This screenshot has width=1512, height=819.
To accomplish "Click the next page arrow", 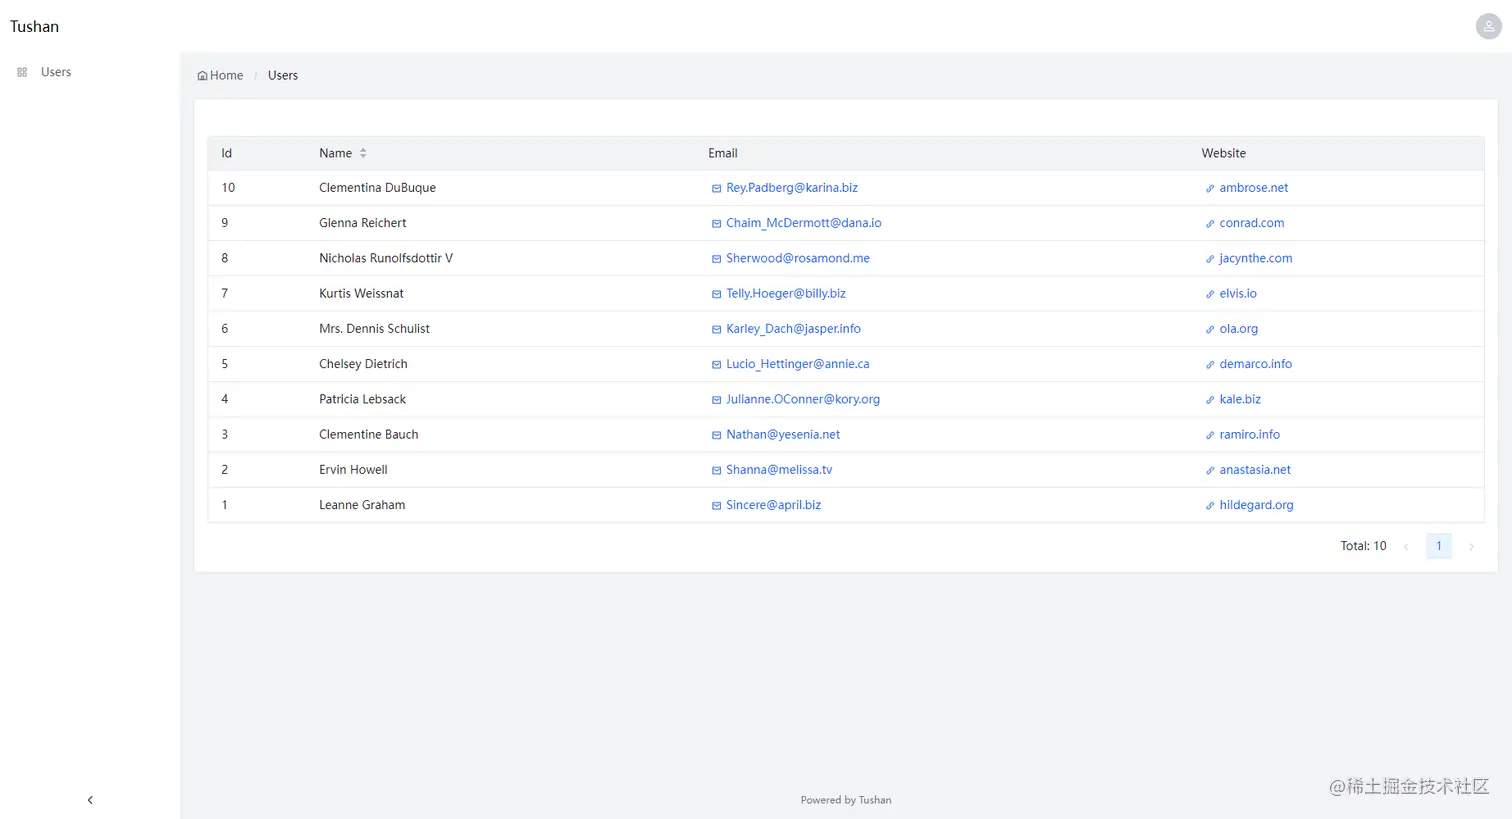I will point(1471,546).
